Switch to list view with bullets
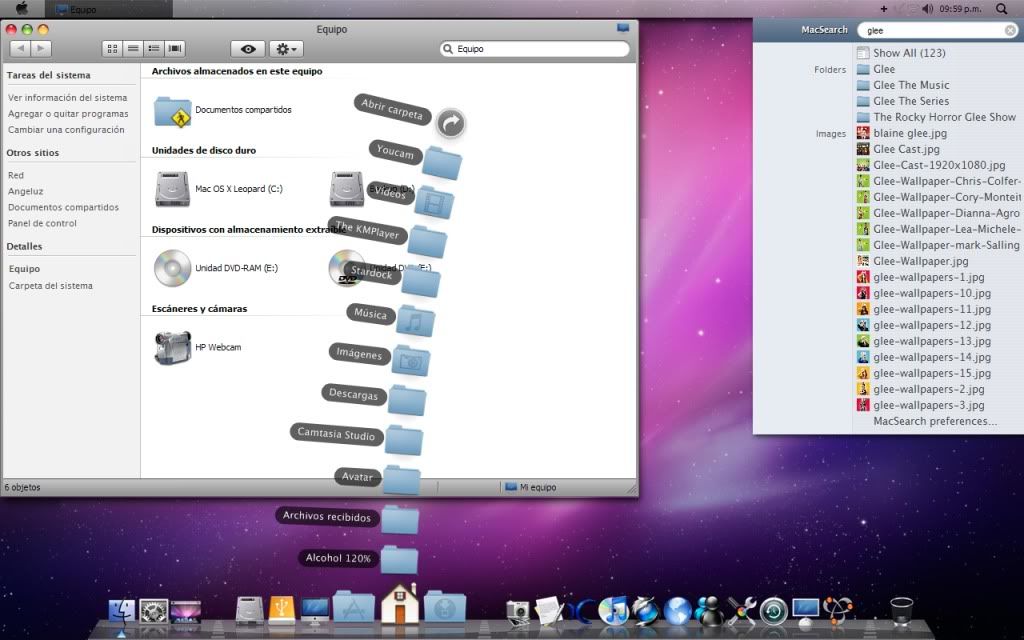Image resolution: width=1024 pixels, height=640 pixels. pyautogui.click(x=154, y=48)
